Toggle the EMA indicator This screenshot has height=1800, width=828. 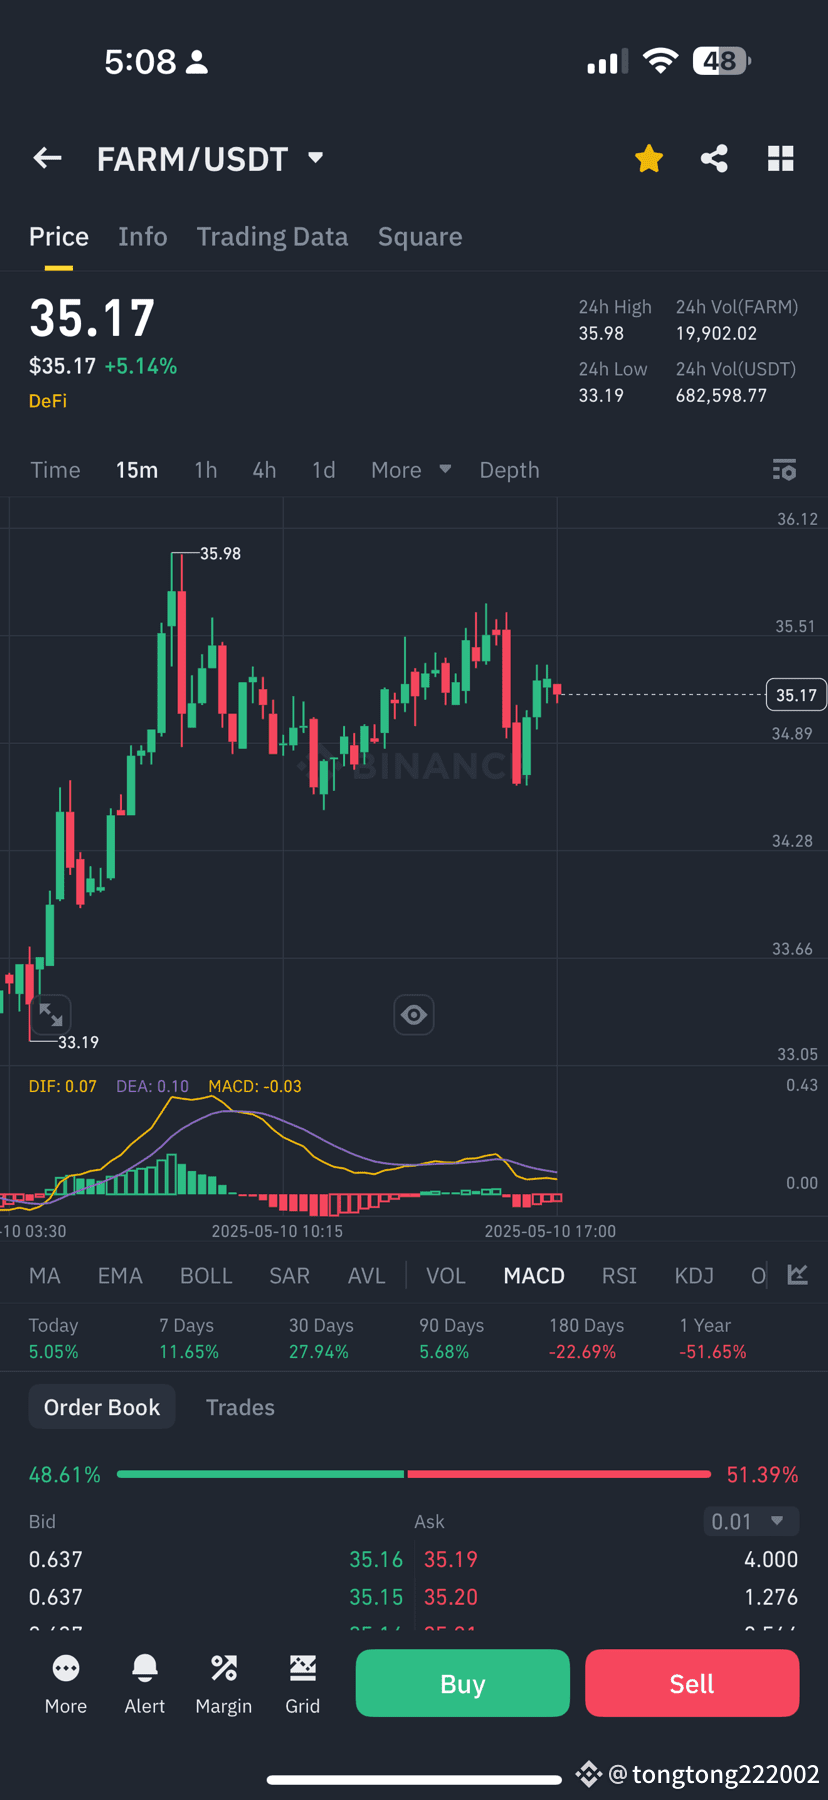pyautogui.click(x=120, y=1276)
